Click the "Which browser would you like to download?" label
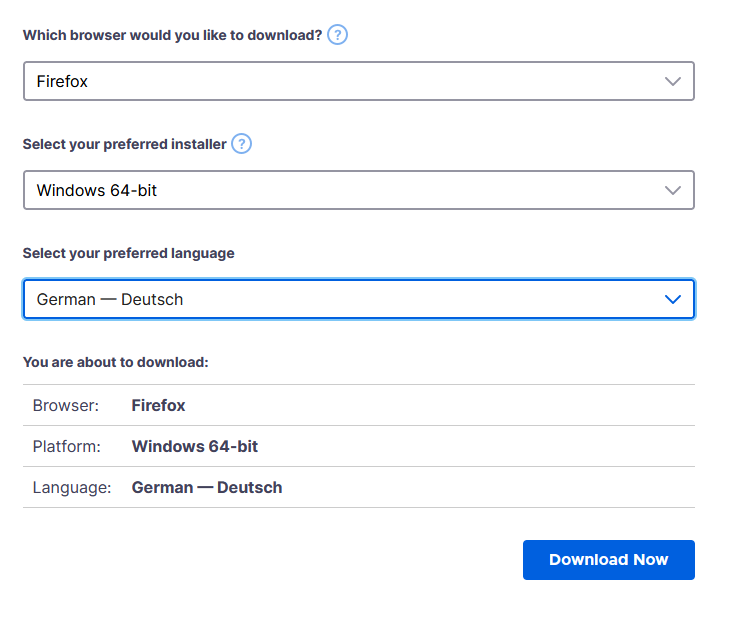The image size is (750, 619). tap(172, 35)
